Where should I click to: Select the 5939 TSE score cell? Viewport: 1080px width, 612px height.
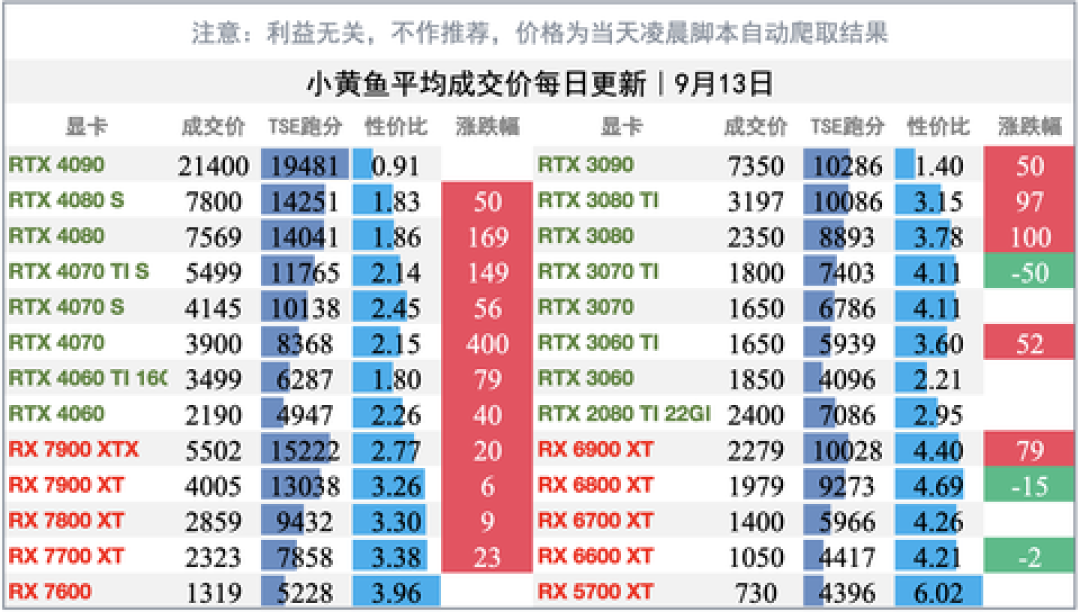(x=847, y=344)
